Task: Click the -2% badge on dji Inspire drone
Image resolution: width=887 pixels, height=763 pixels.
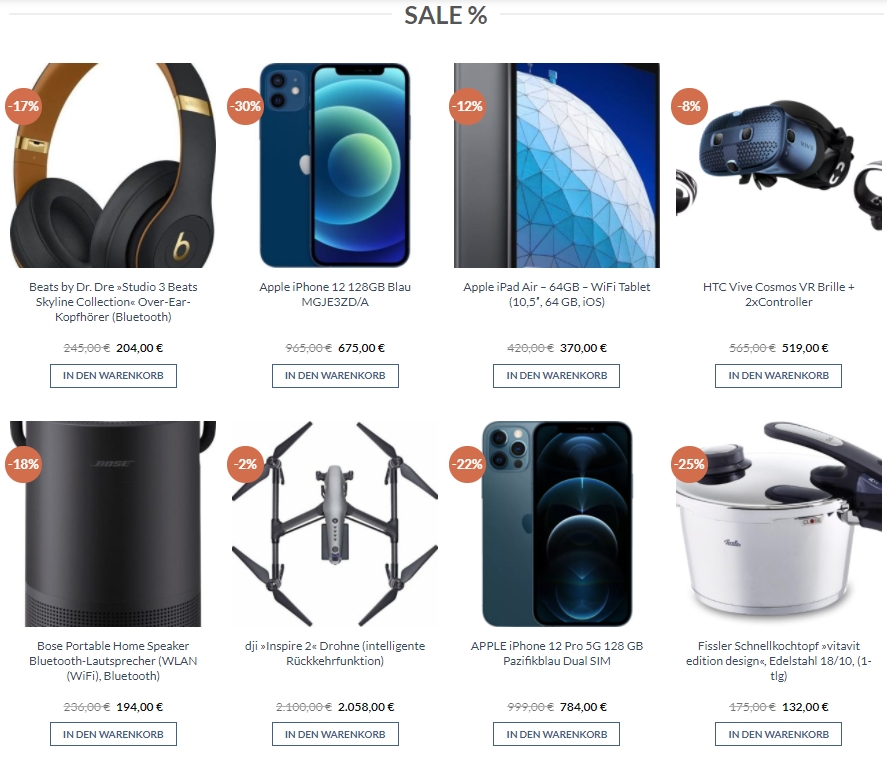Action: [246, 464]
